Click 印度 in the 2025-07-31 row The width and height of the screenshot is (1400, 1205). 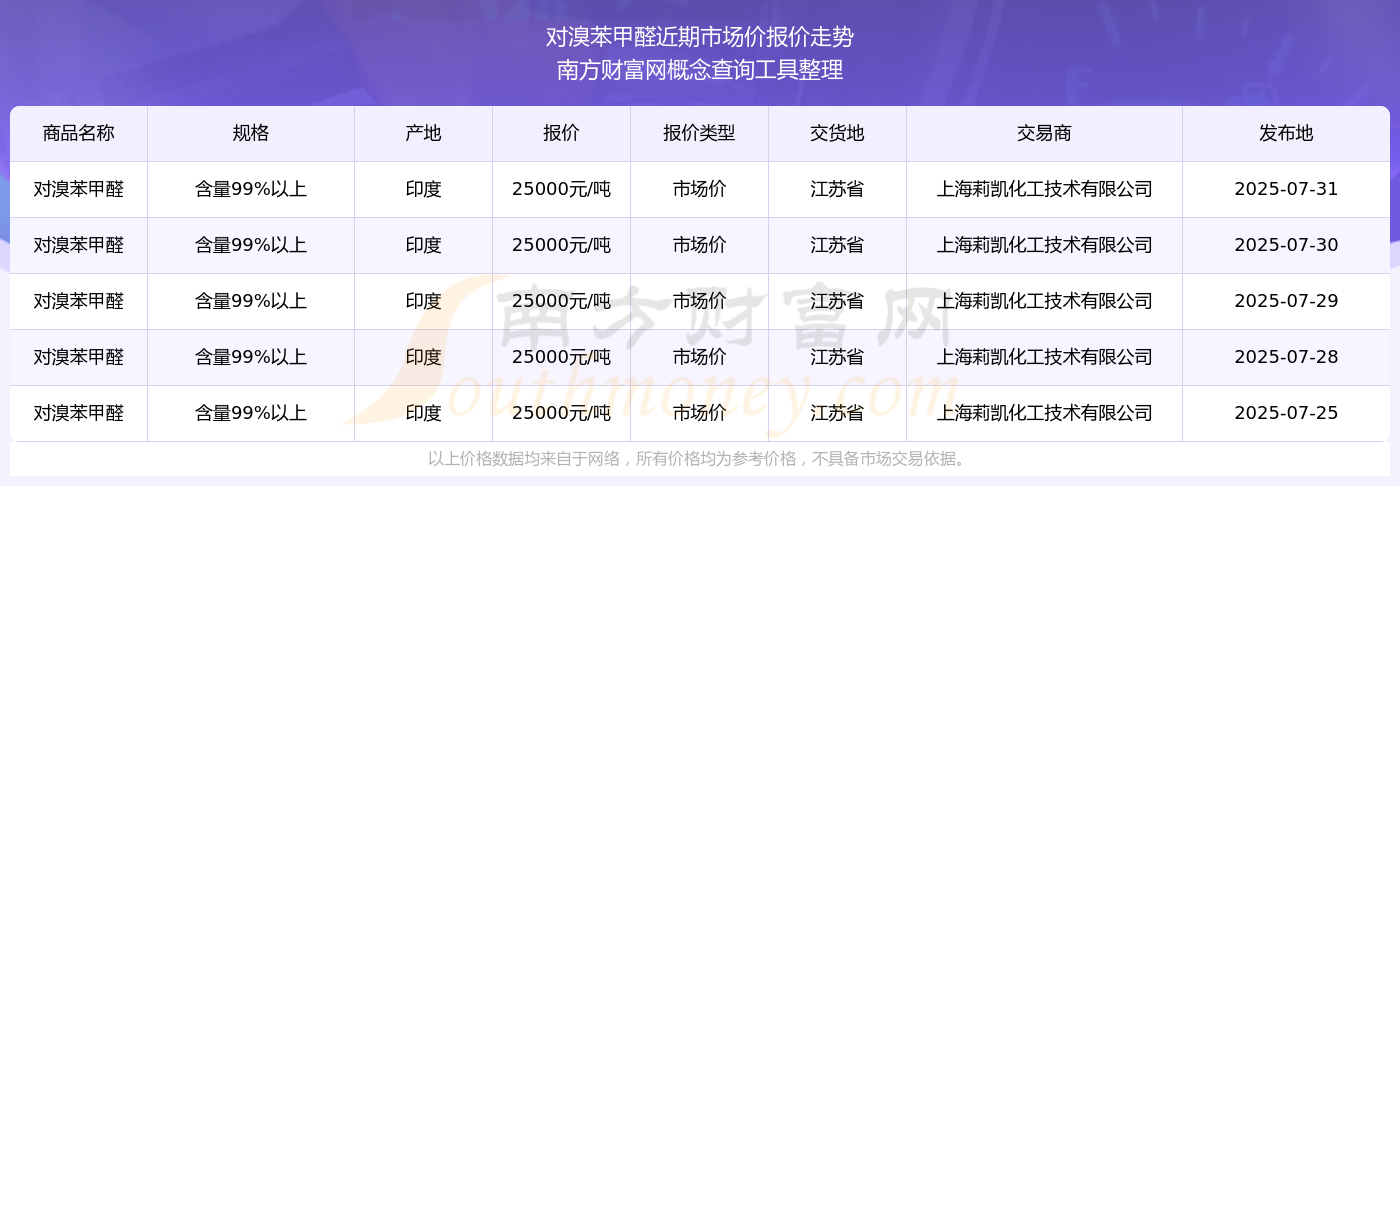click(424, 189)
